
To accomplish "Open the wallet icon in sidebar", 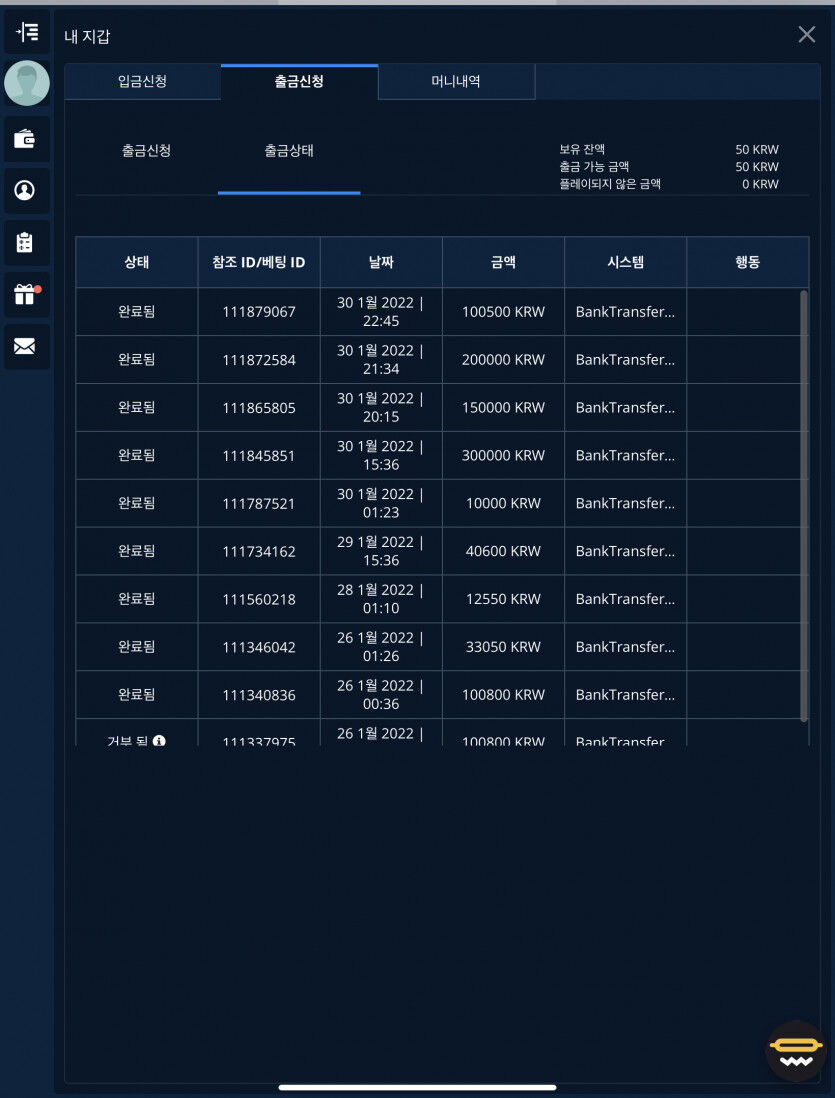I will pyautogui.click(x=27, y=139).
